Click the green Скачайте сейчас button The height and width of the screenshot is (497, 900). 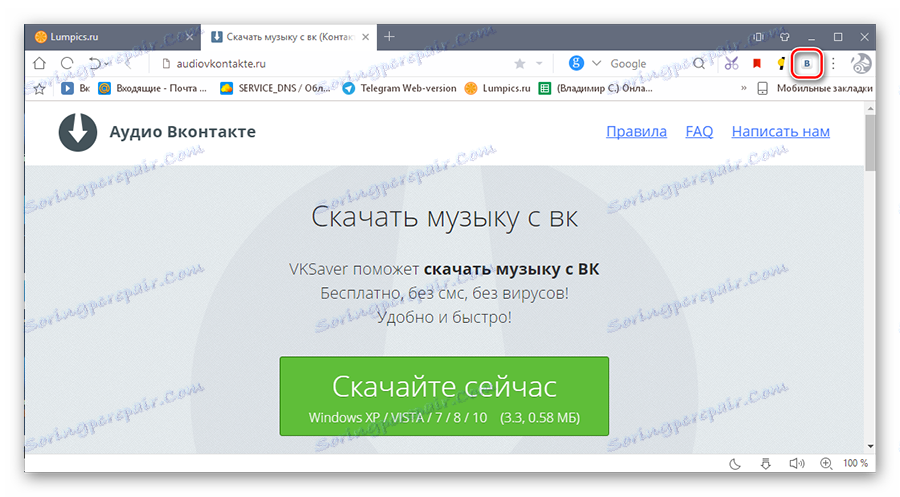pos(444,396)
